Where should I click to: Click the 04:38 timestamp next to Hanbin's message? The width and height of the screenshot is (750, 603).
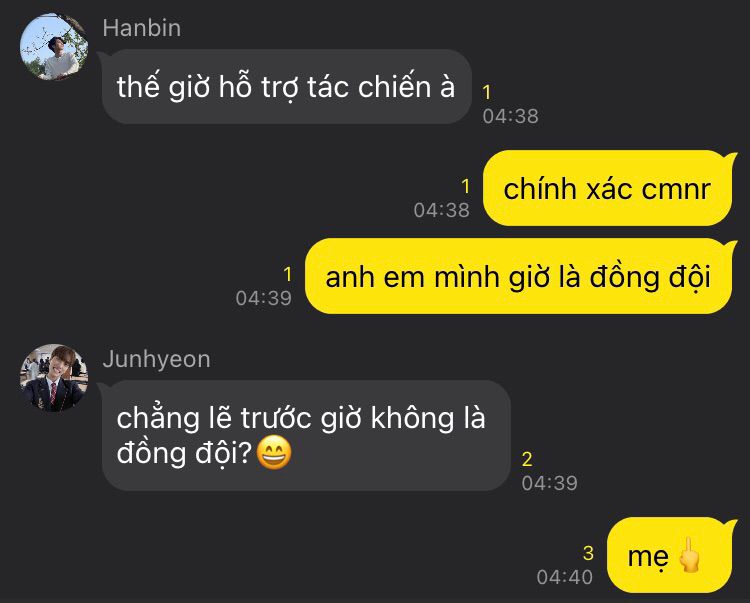(x=510, y=116)
